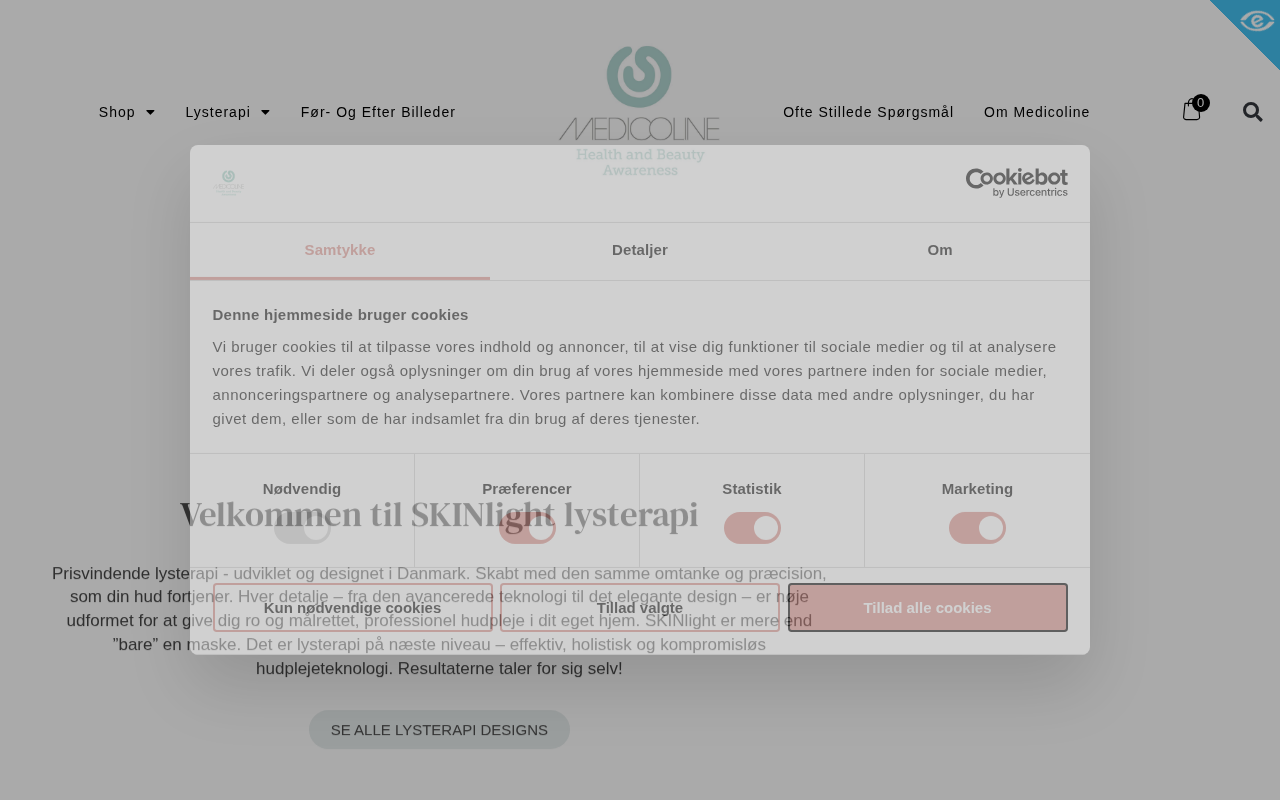The width and height of the screenshot is (1280, 800).
Task: Click SE ALLE LYSTERAPI DESIGNS button
Action: [439, 730]
